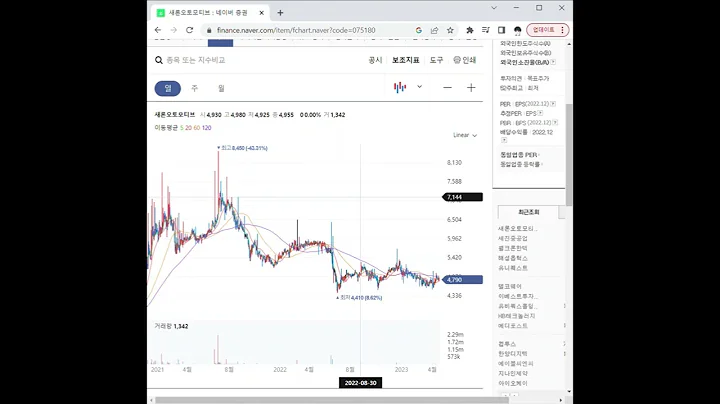The image size is (720, 404).
Task: Click the Google icon in address bar
Action: point(418,30)
